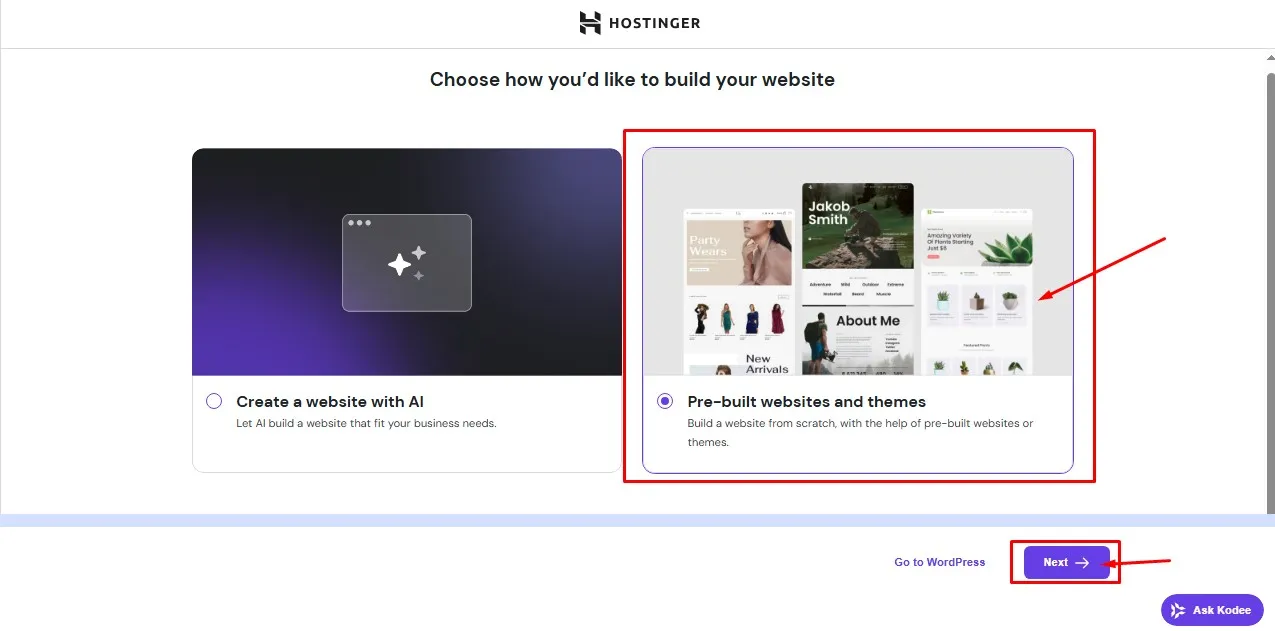Select the Create a website with AI option
This screenshot has width=1275, height=631.
click(x=214, y=400)
